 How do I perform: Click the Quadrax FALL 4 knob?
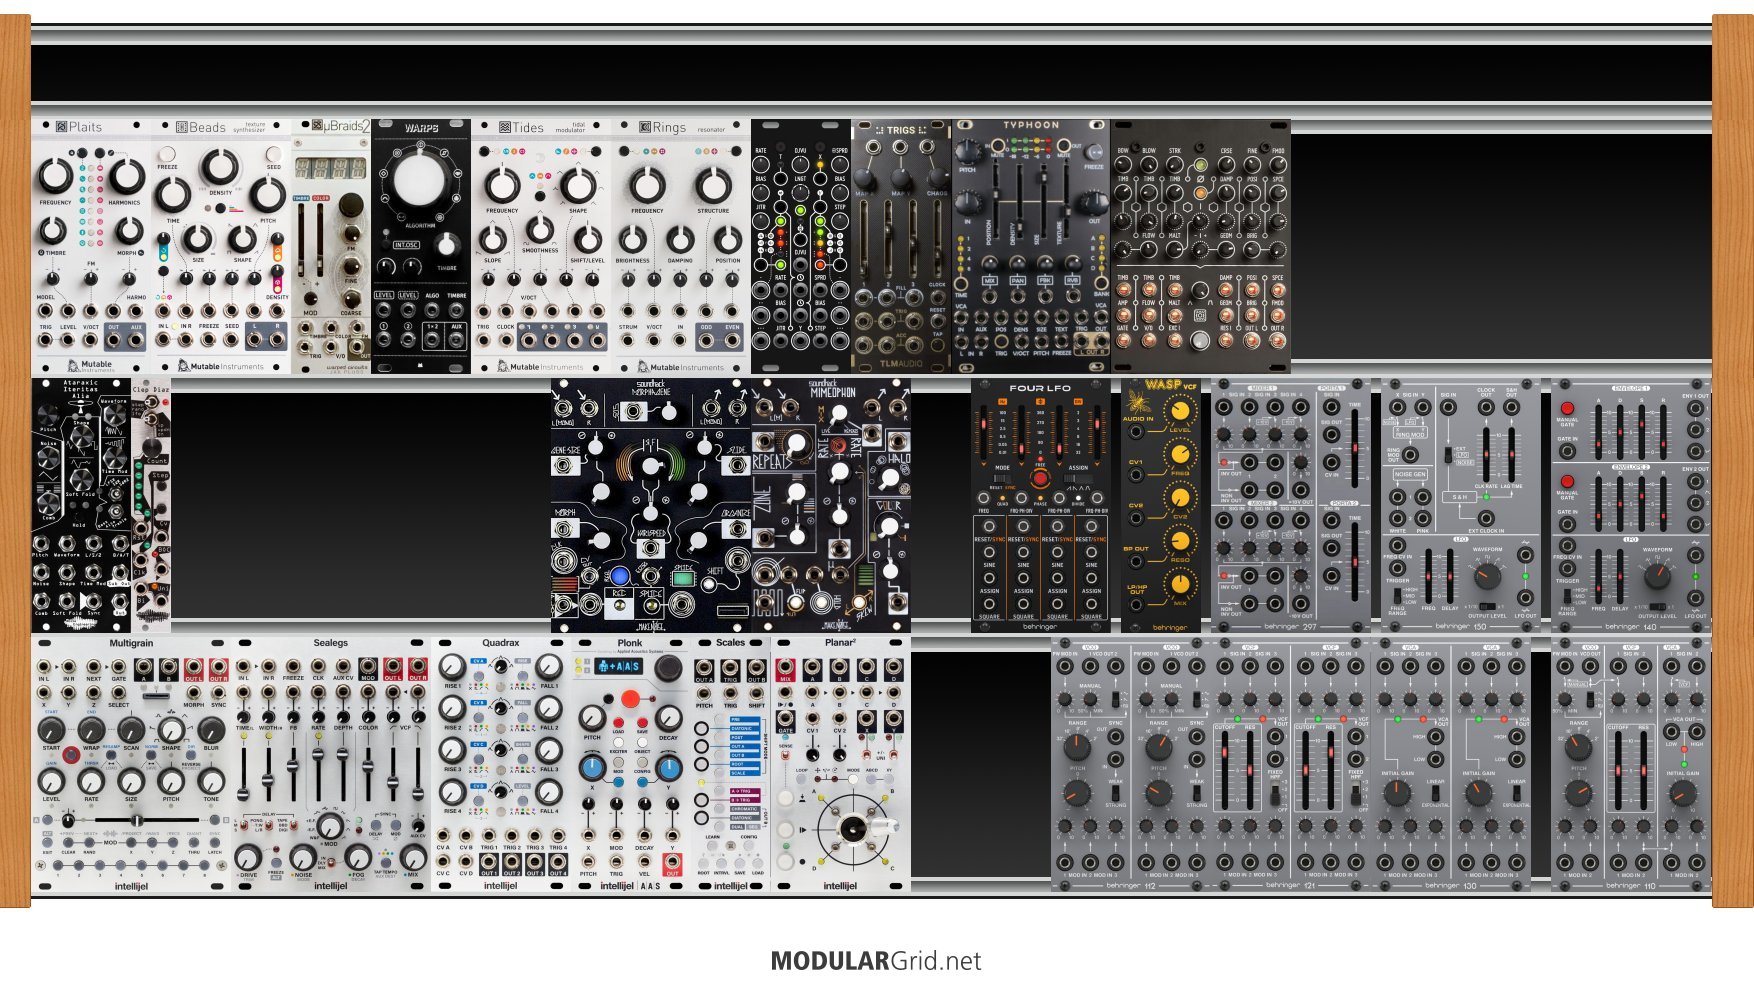(x=549, y=792)
